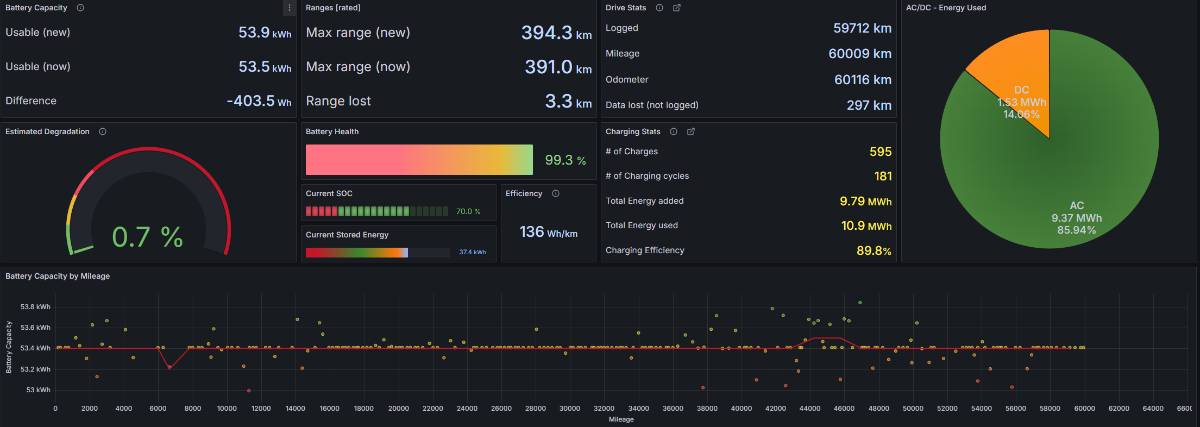Click the Battery Health gradient bar

coord(419,160)
